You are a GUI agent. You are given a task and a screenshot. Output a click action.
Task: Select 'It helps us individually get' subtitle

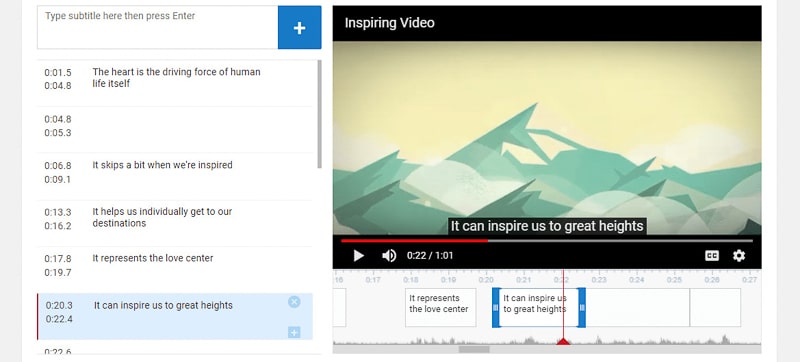tap(175, 223)
